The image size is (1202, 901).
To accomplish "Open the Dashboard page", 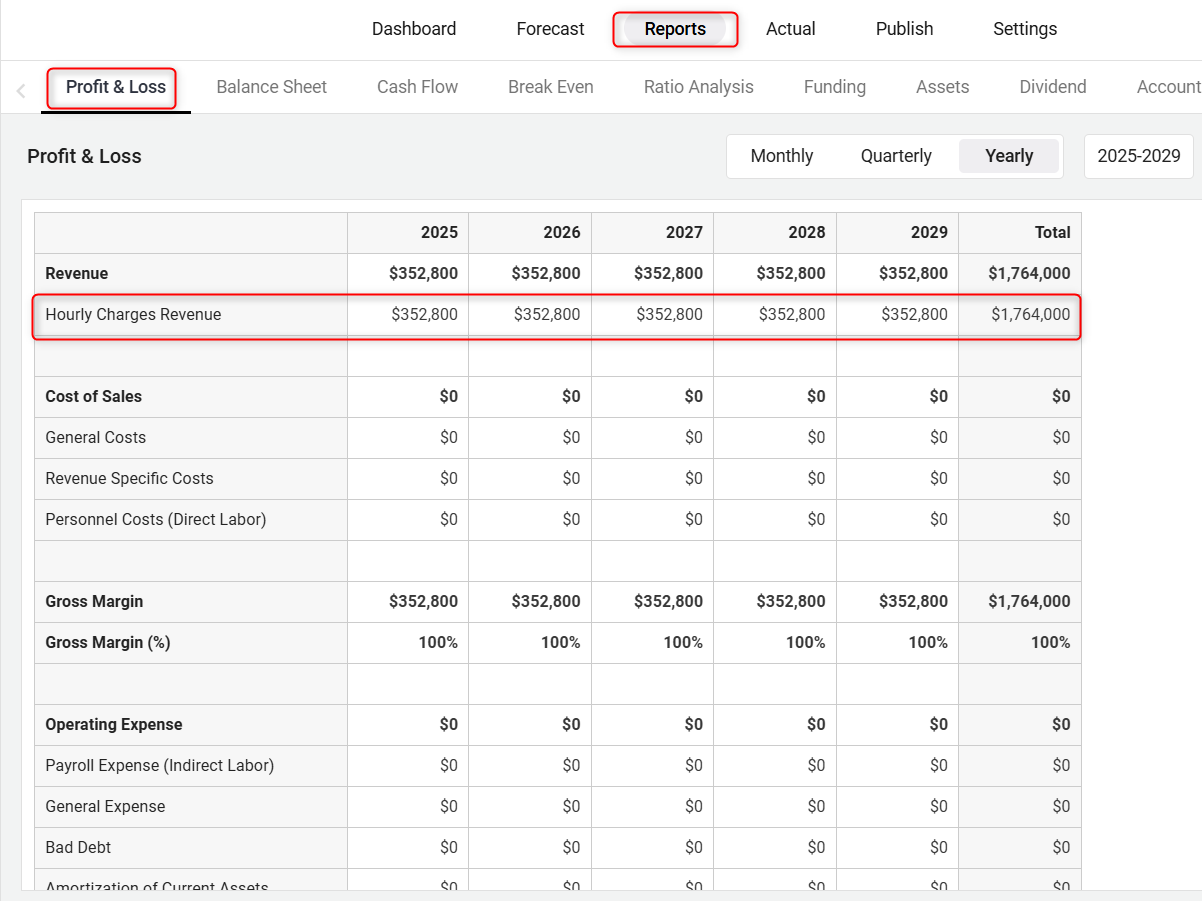I will [x=414, y=29].
